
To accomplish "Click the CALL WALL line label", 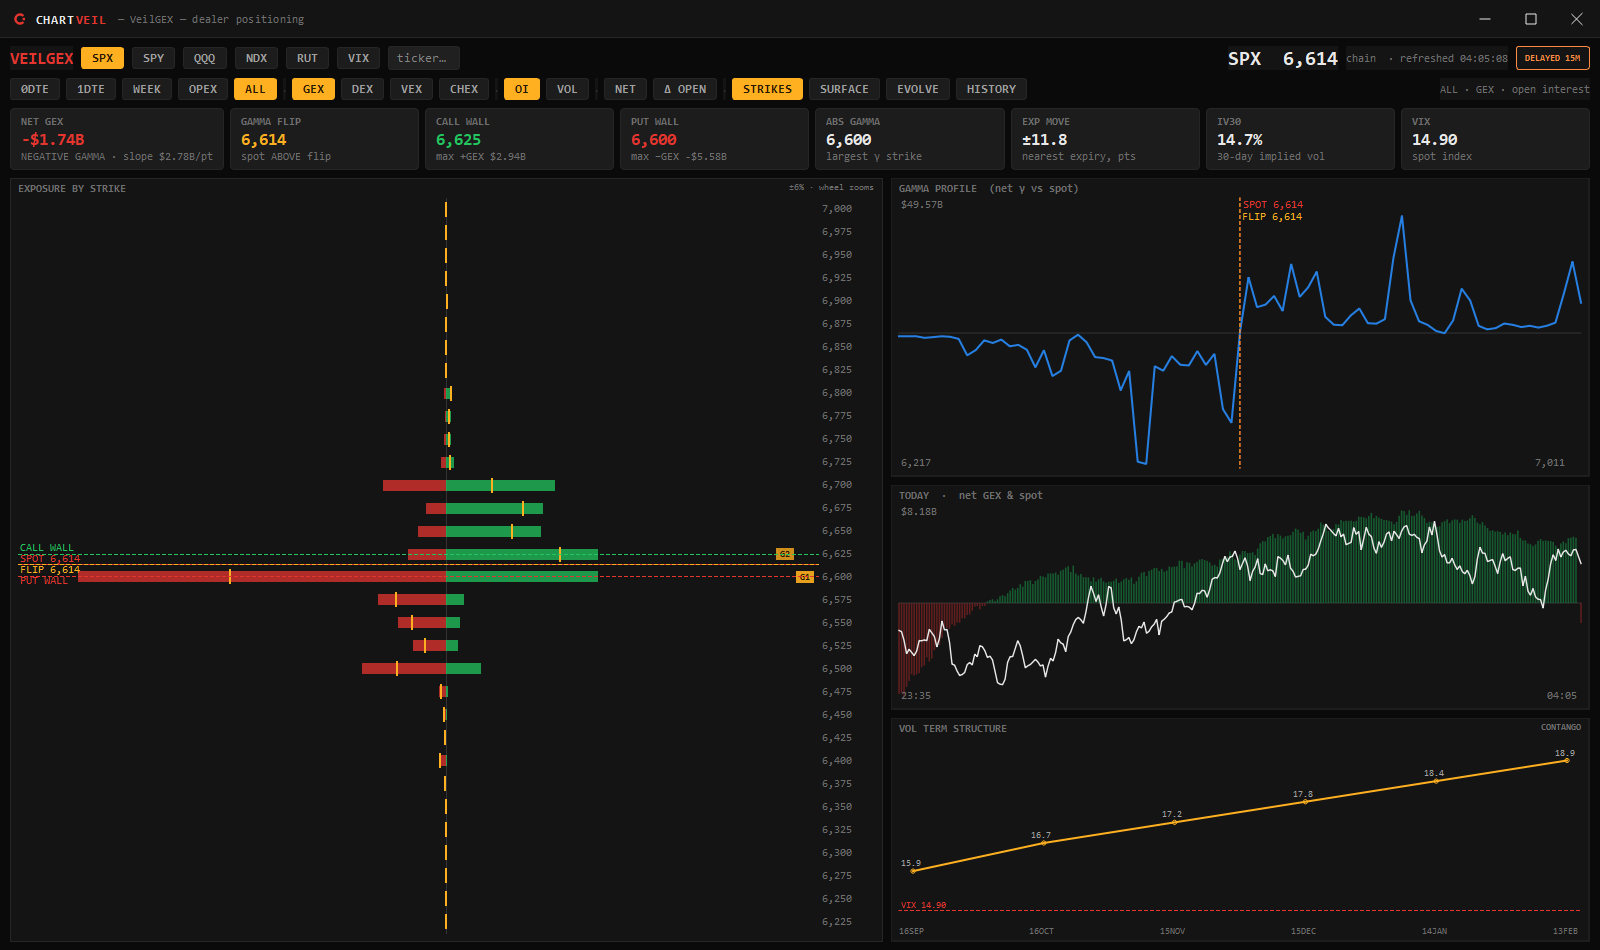I will [47, 548].
